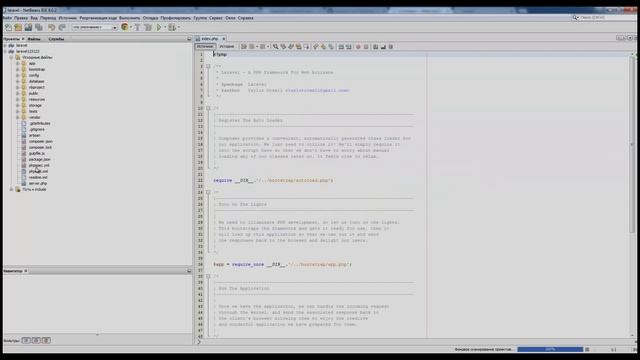Close the index.php editor tab
The width and height of the screenshot is (640, 360).
[224, 39]
